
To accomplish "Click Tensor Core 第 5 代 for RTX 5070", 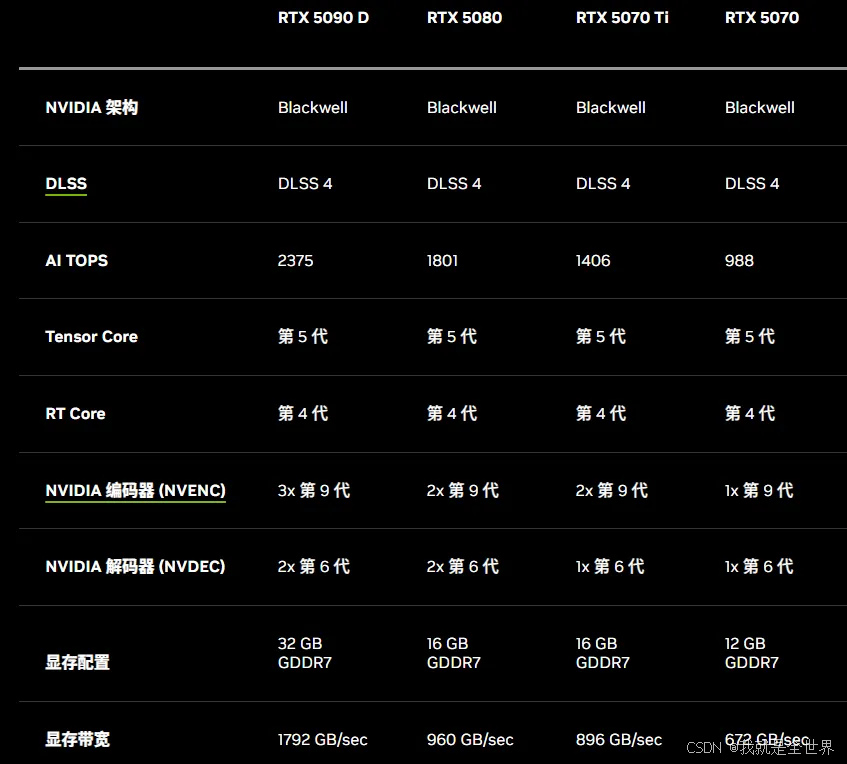I will tap(750, 337).
